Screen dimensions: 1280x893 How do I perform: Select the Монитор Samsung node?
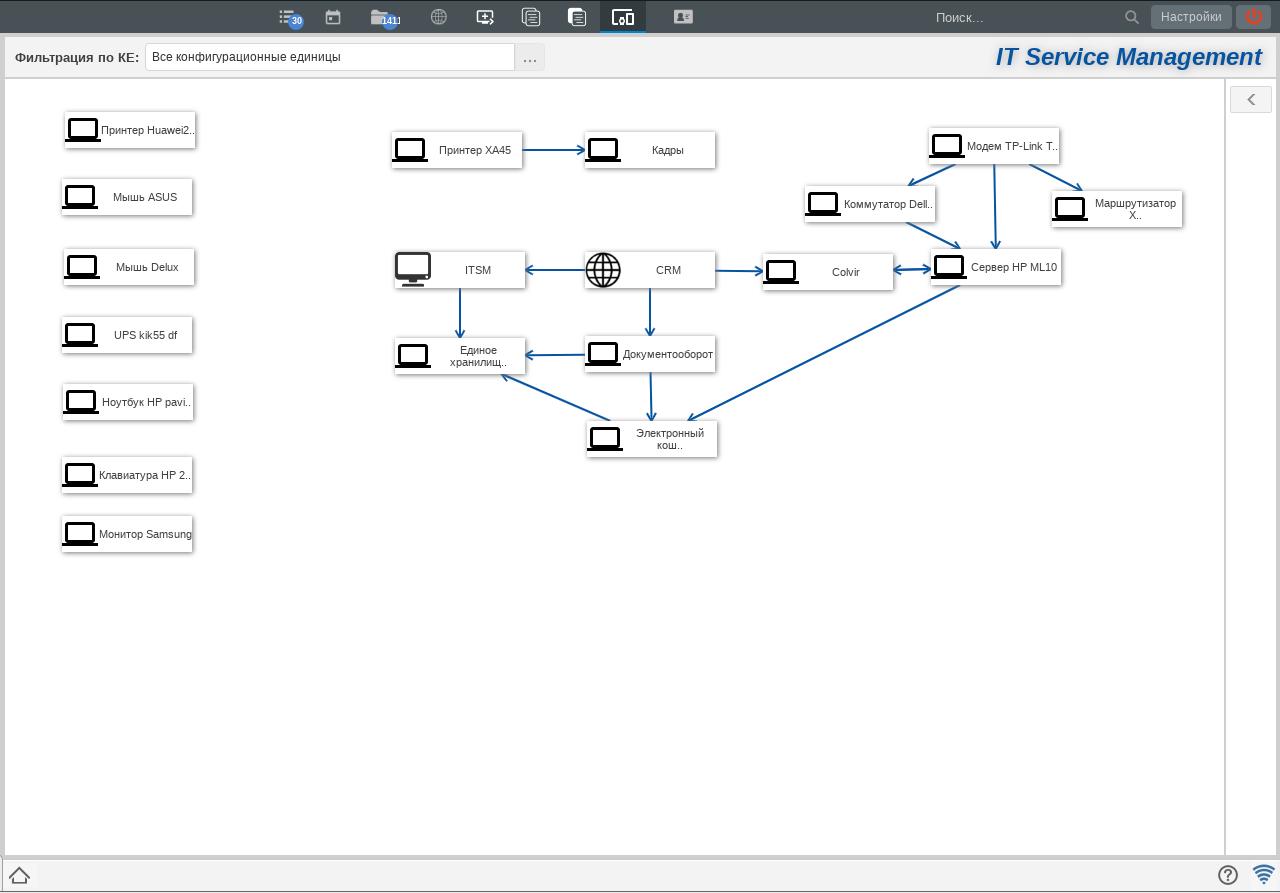click(127, 534)
